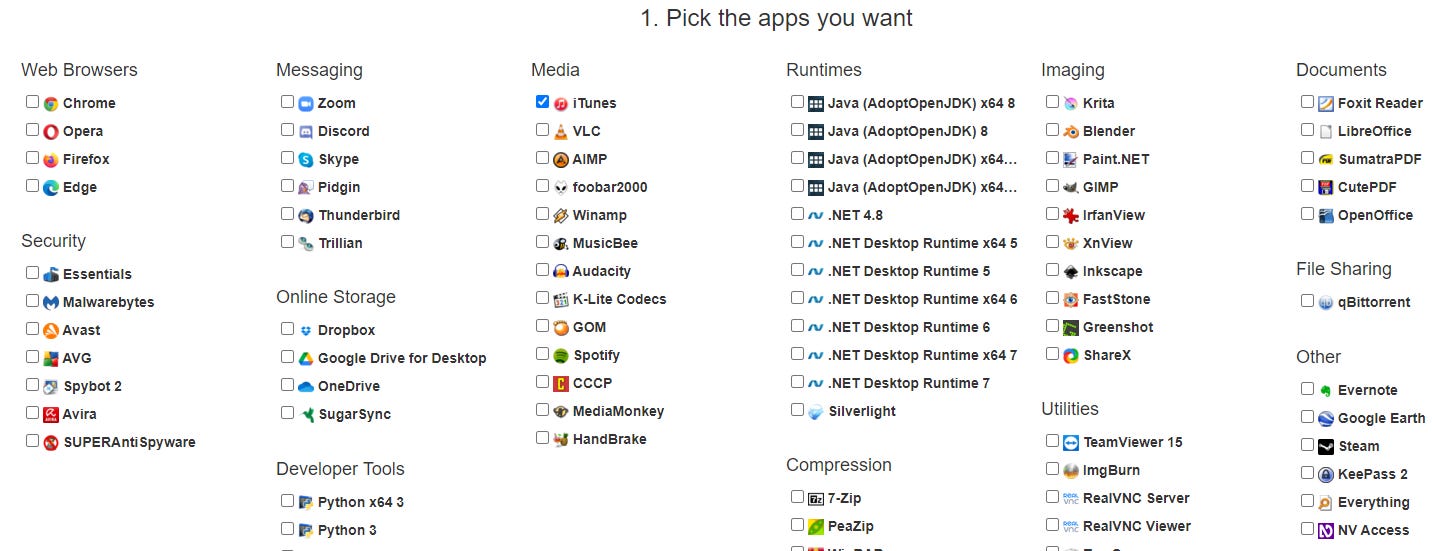Click the Avast icon
Viewport: 1432px width, 551px height.
[x=51, y=330]
